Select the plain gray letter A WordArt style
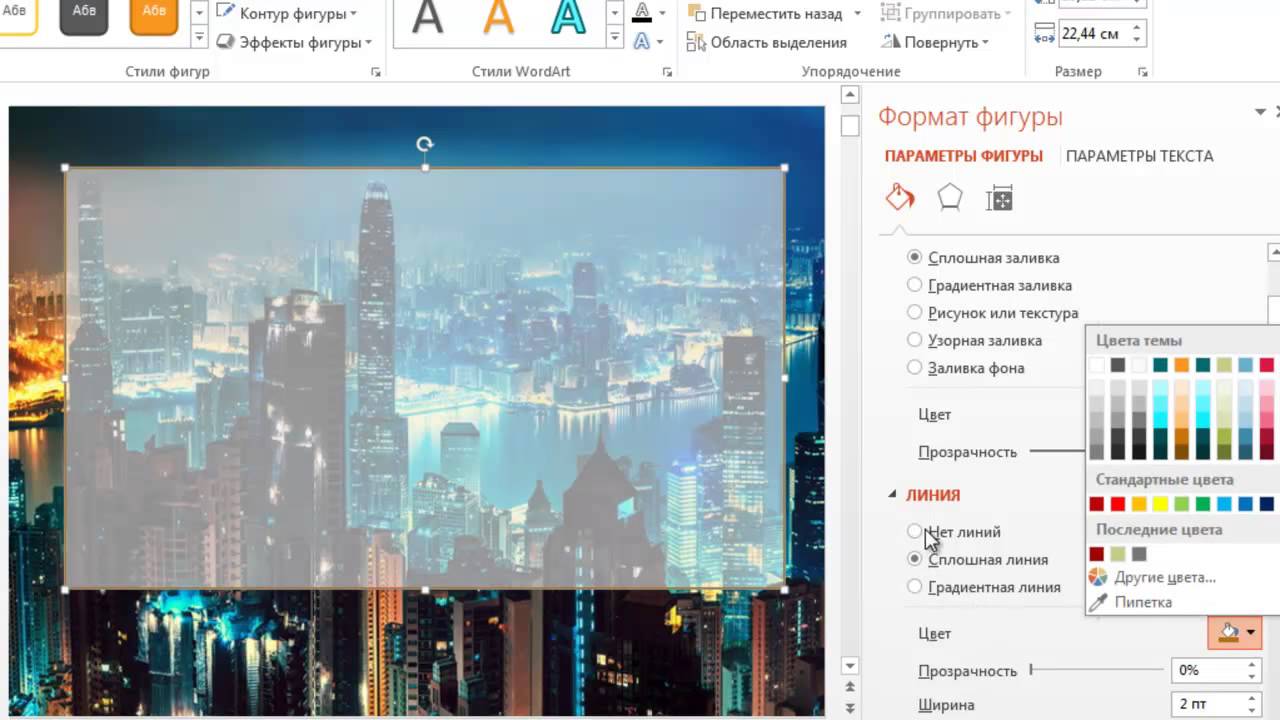The height and width of the screenshot is (720, 1280). point(428,18)
